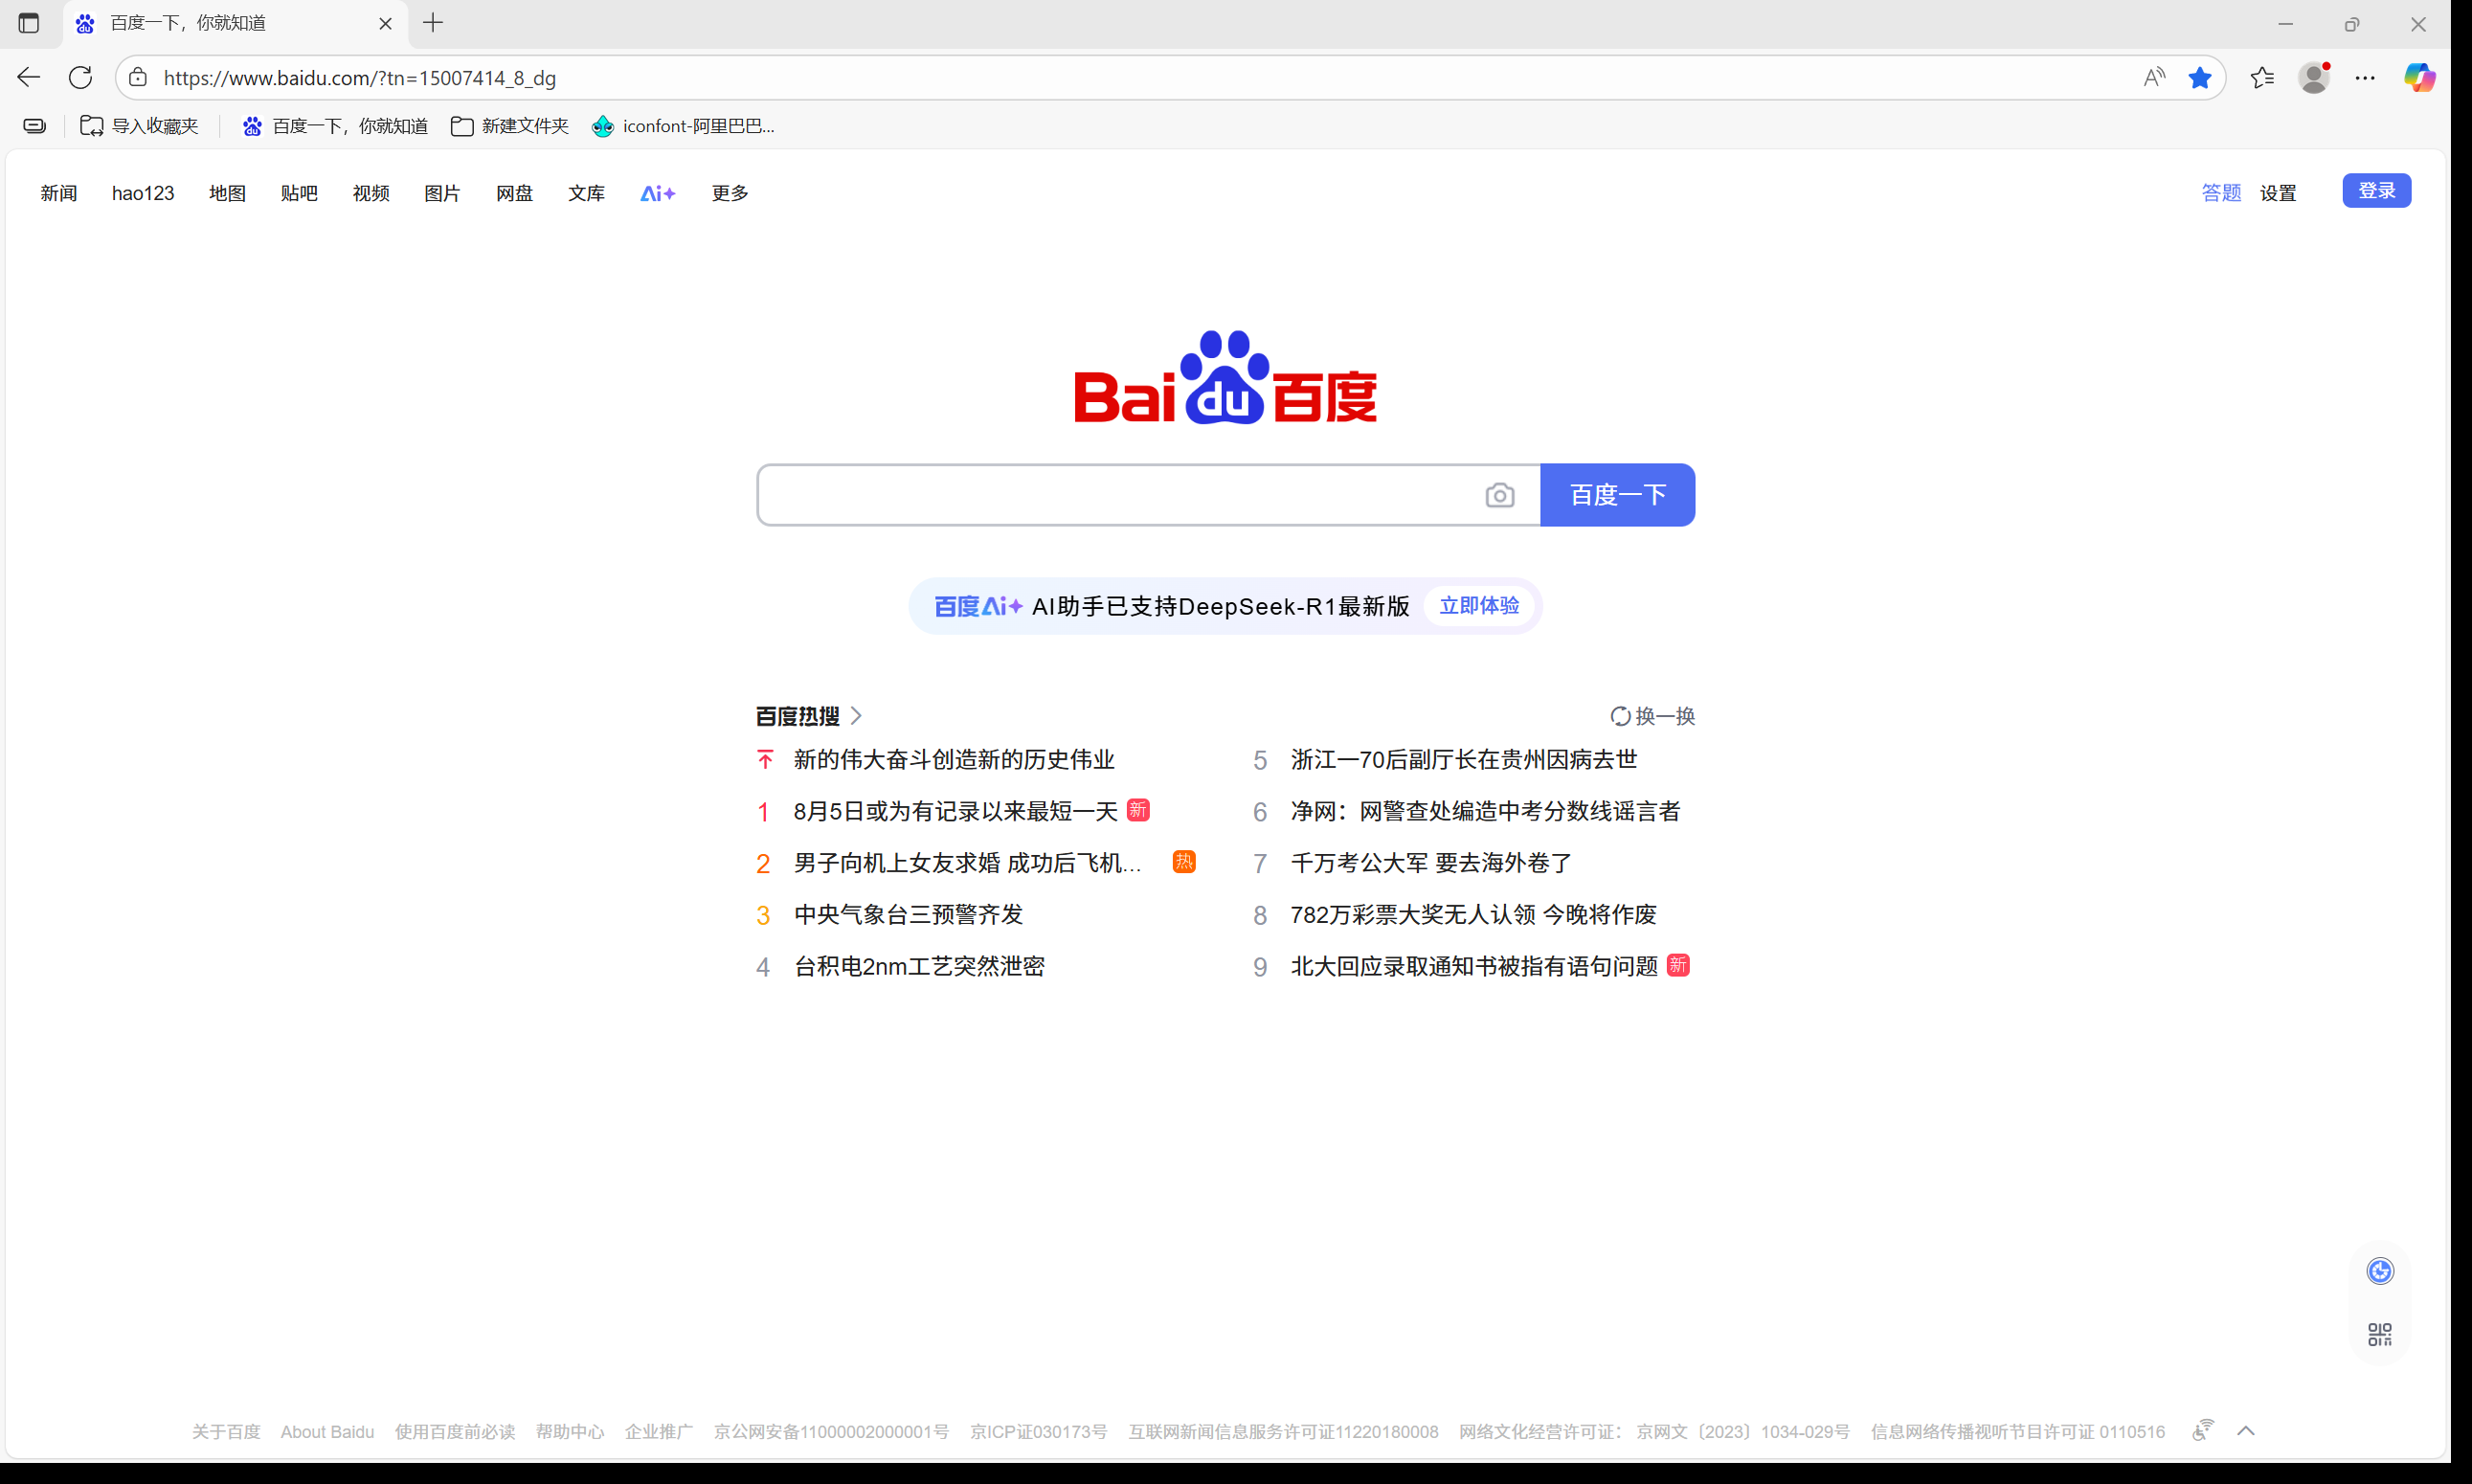Launch the Copilot sidebar icon

point(2420,77)
